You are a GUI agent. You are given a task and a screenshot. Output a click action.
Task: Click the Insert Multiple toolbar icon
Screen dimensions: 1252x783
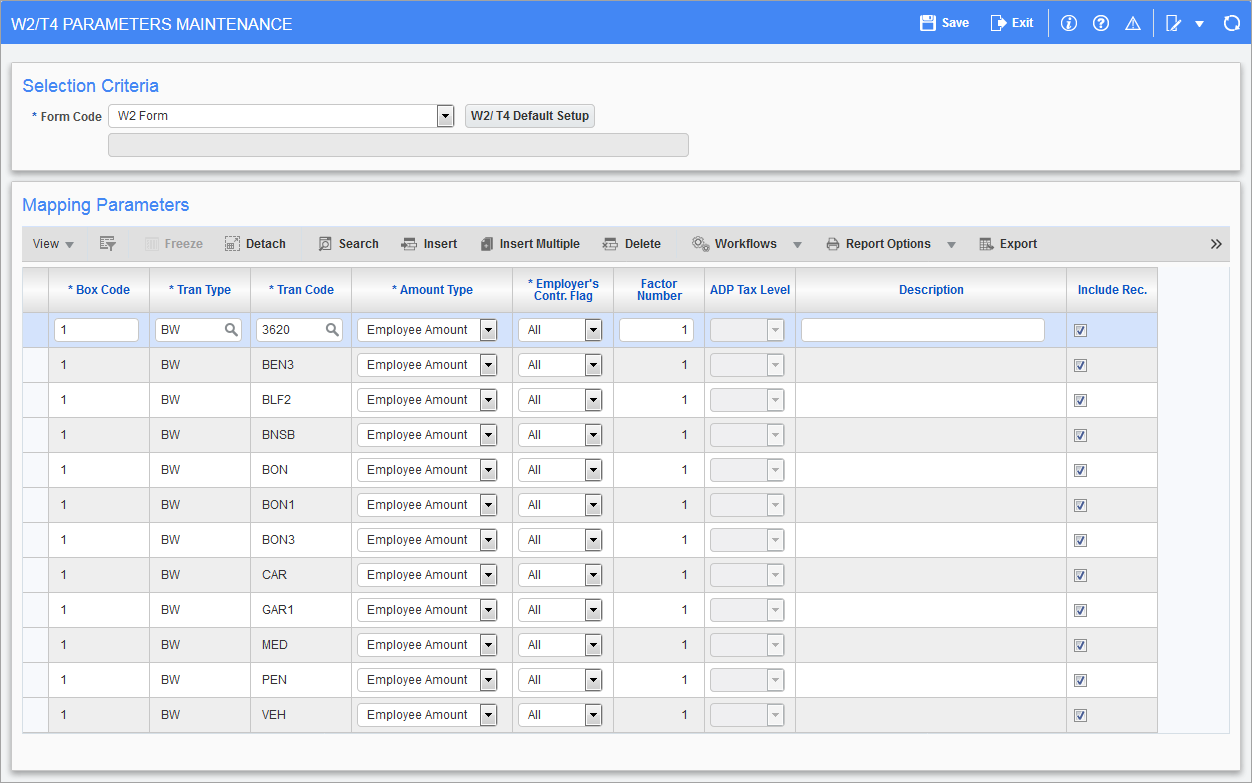click(487, 244)
